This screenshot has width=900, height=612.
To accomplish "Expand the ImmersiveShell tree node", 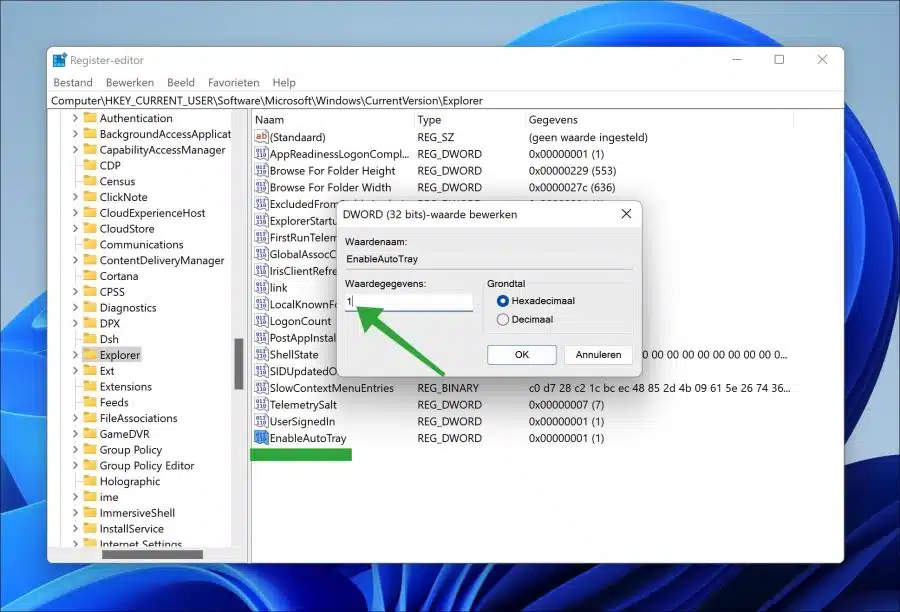I will pyautogui.click(x=75, y=513).
